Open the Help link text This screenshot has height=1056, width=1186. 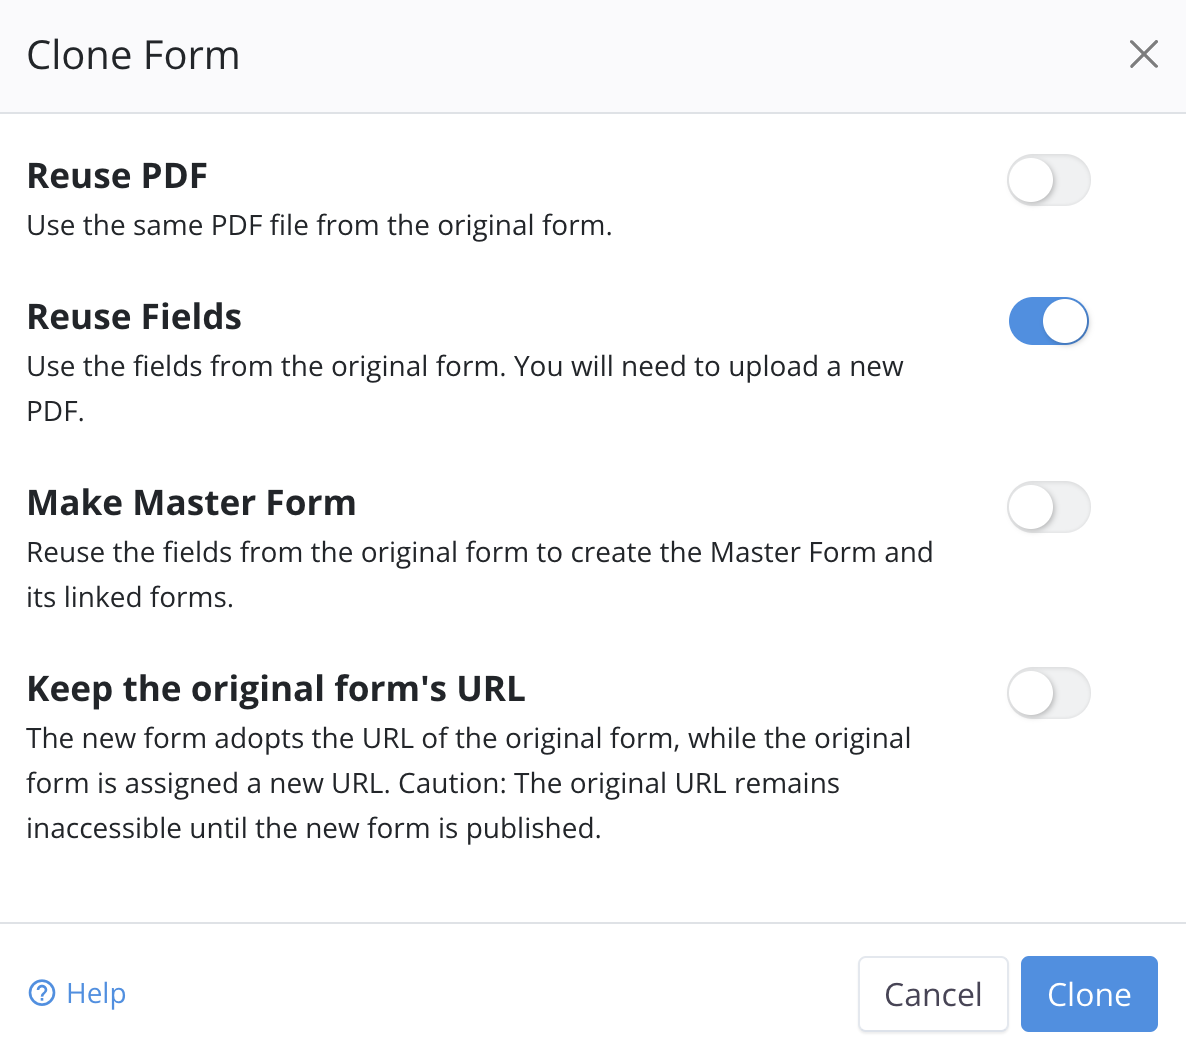point(96,993)
